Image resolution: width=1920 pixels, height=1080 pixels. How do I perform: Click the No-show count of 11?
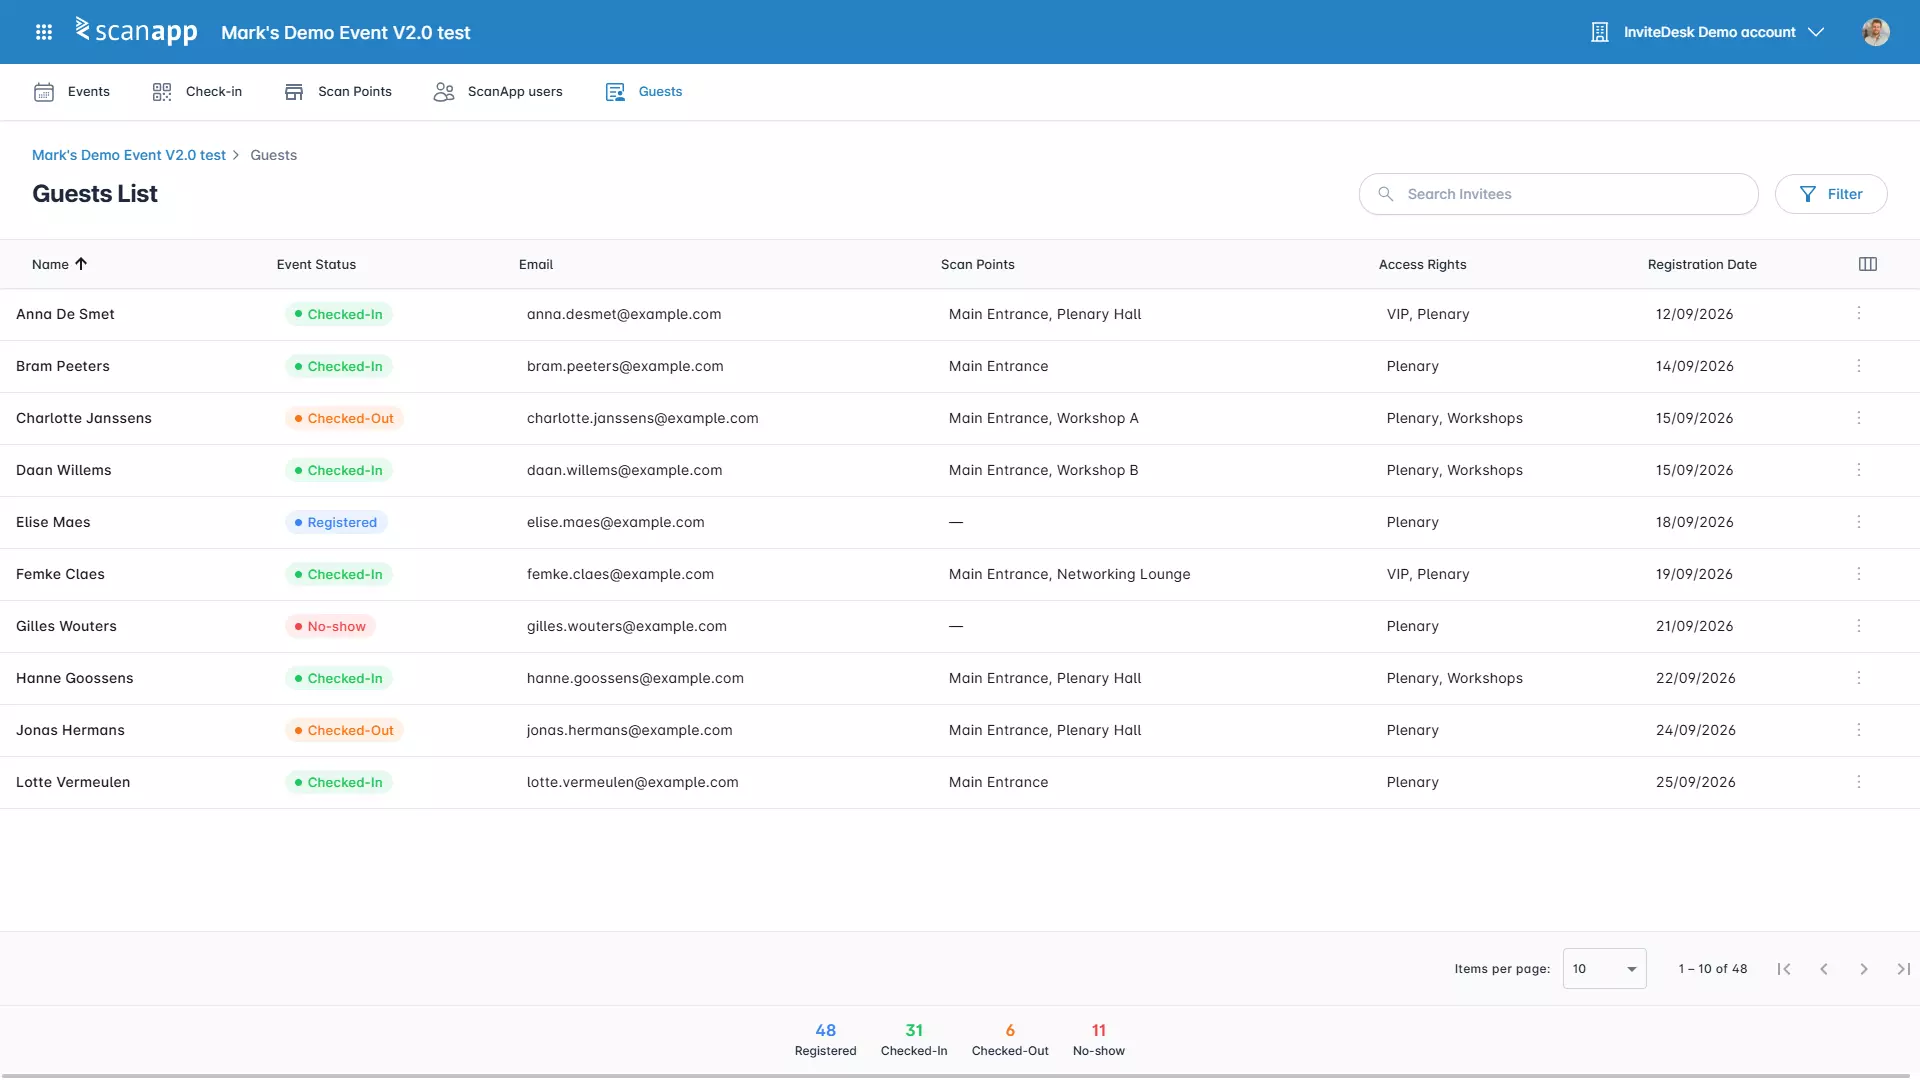1099,1039
